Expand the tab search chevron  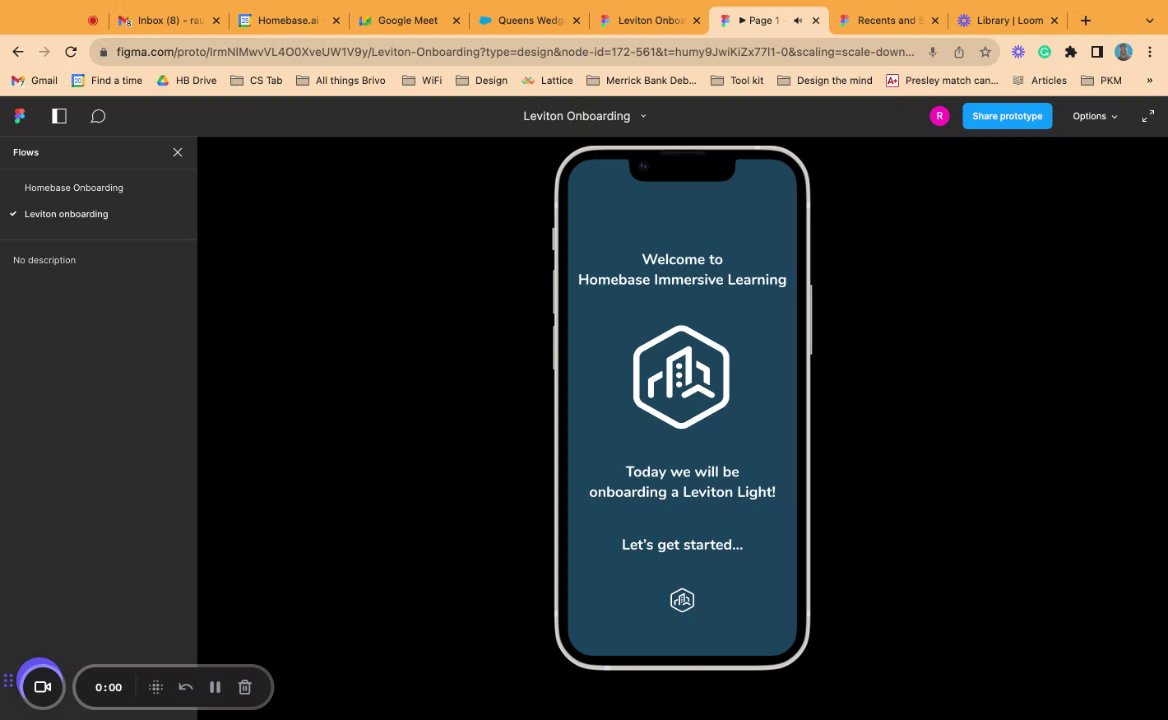1149,20
